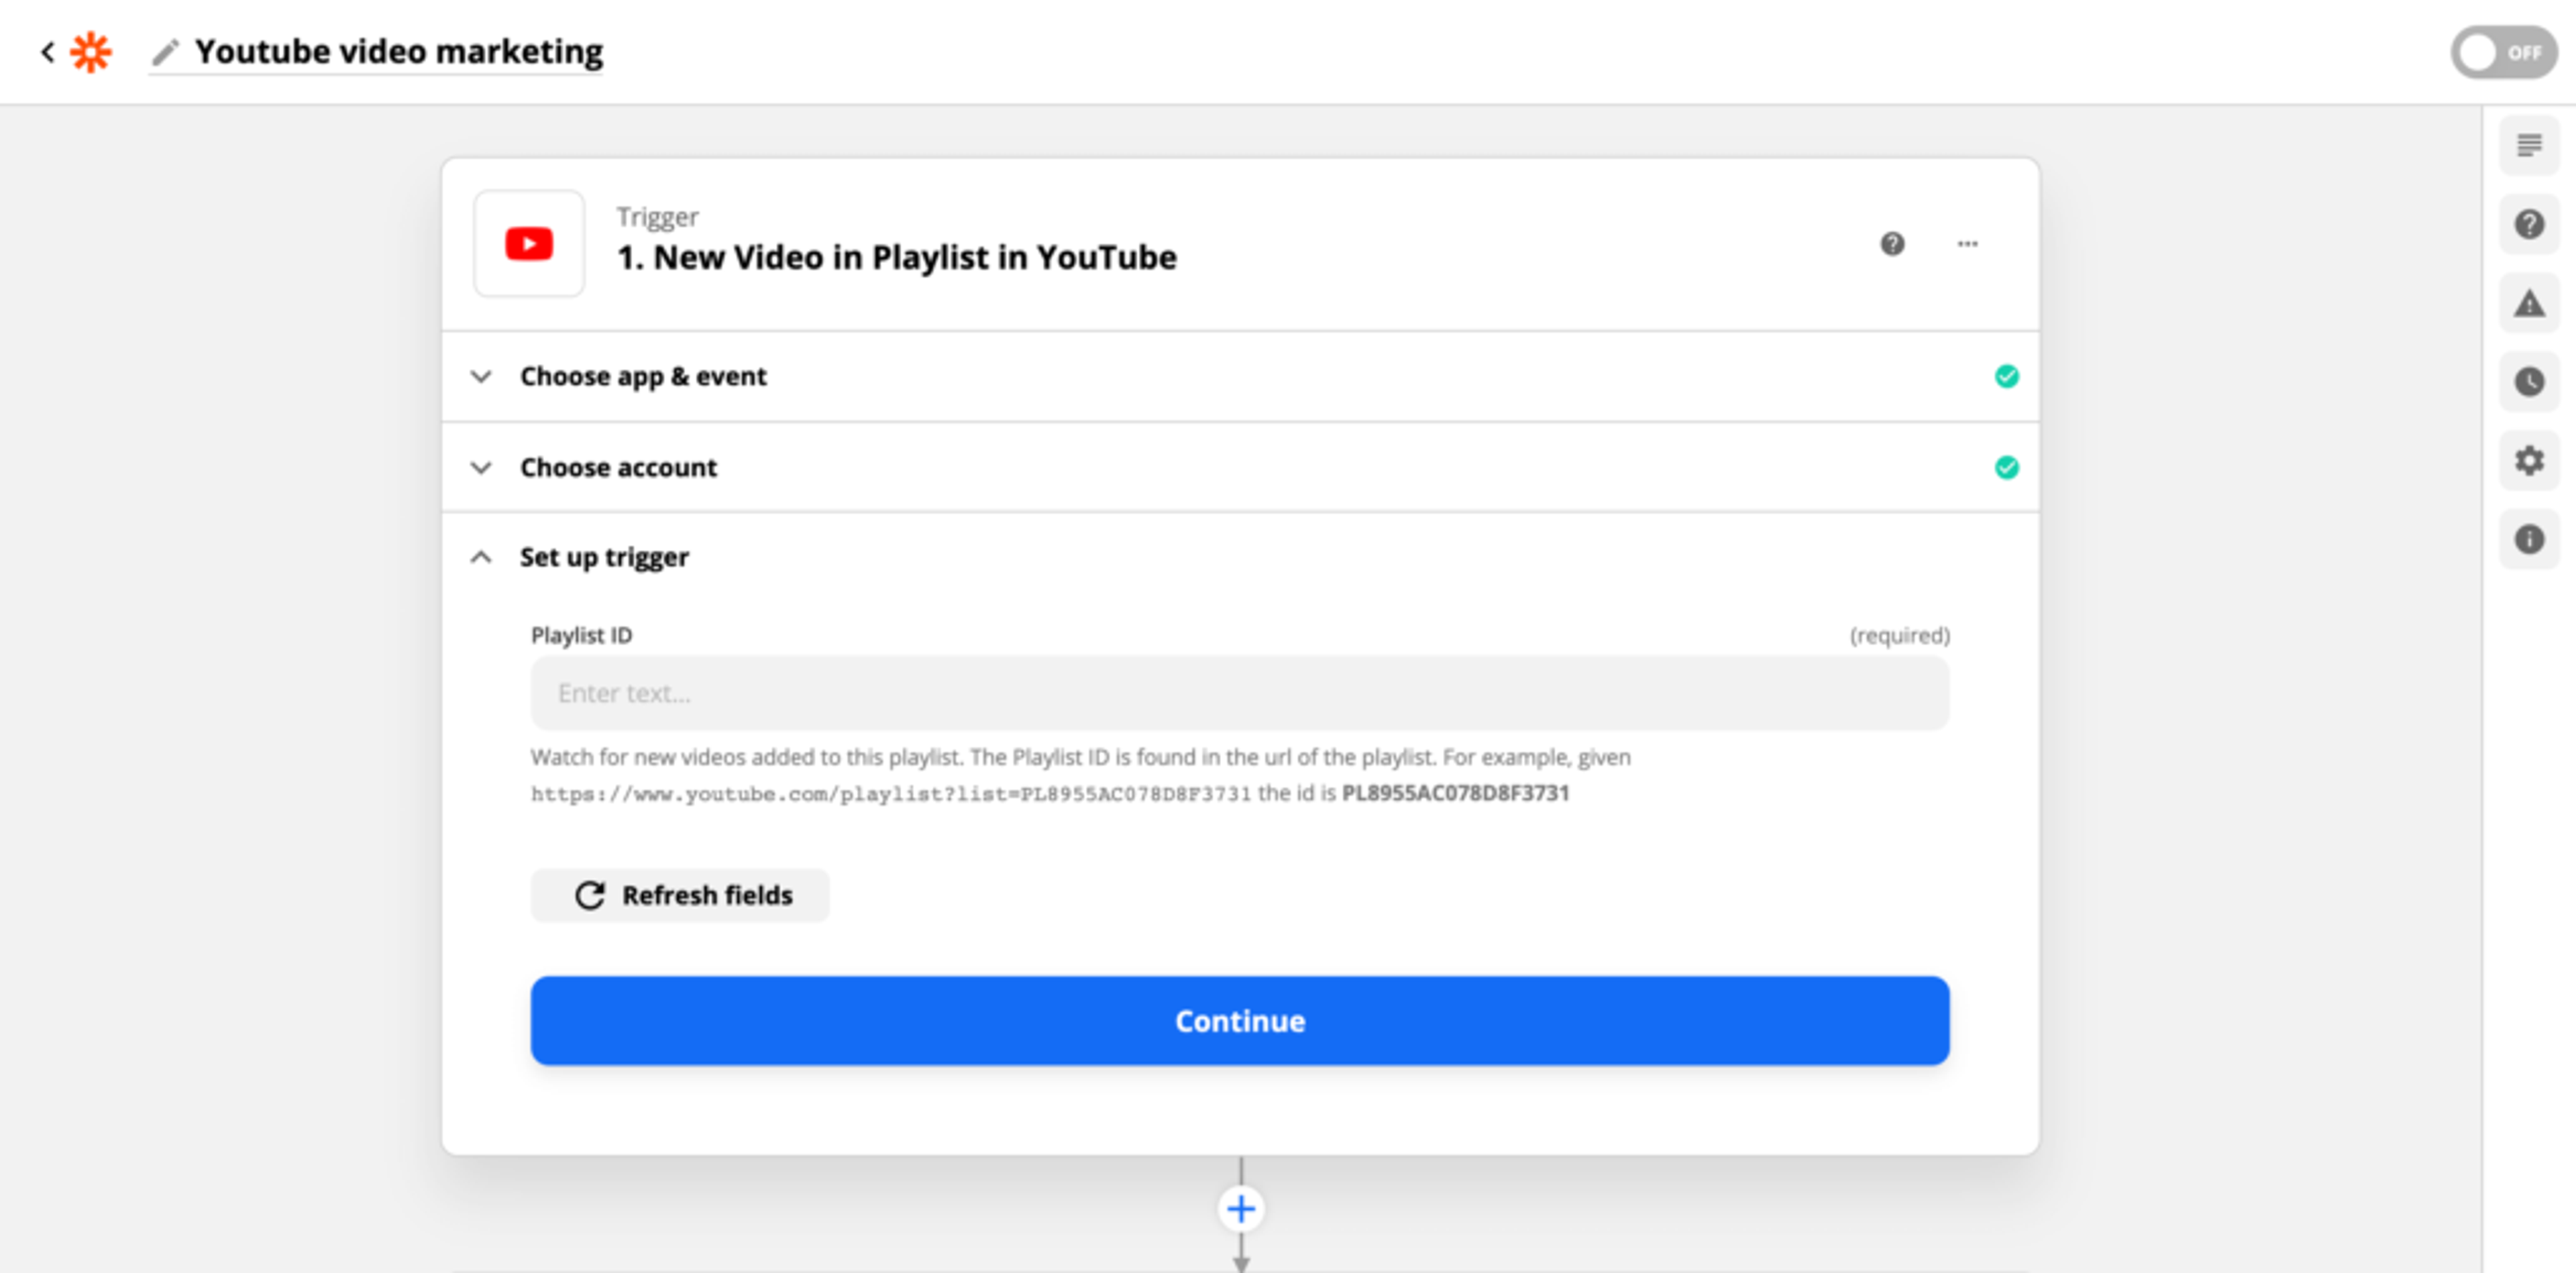The height and width of the screenshot is (1273, 2576).
Task: Go back using the left arrow
Action: (x=47, y=52)
